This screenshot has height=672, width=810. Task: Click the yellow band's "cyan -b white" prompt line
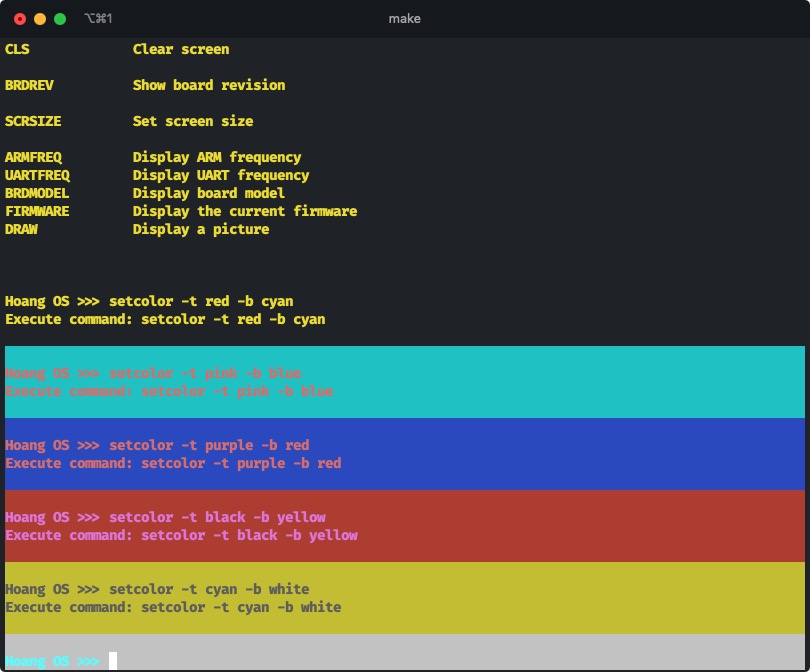pos(157,589)
